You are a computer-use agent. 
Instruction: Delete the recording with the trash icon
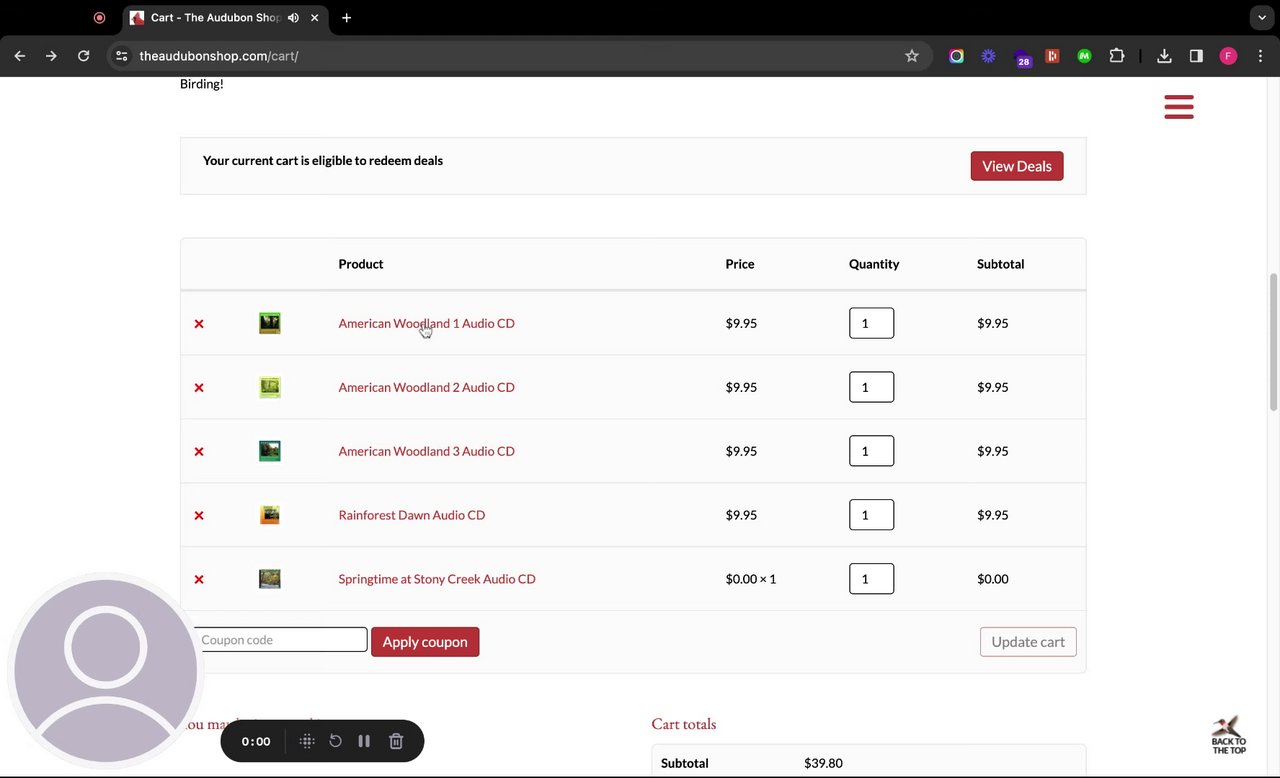[x=396, y=741]
